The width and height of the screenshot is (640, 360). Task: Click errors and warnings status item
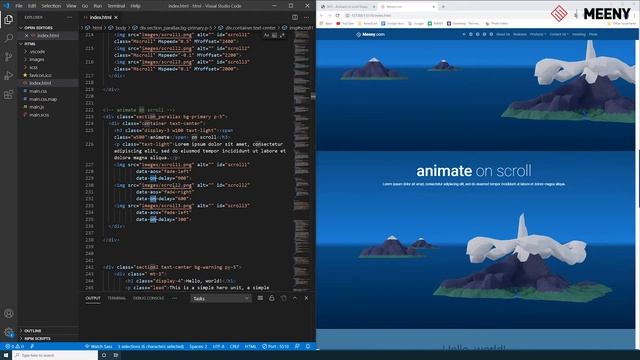pyautogui.click(x=14, y=347)
